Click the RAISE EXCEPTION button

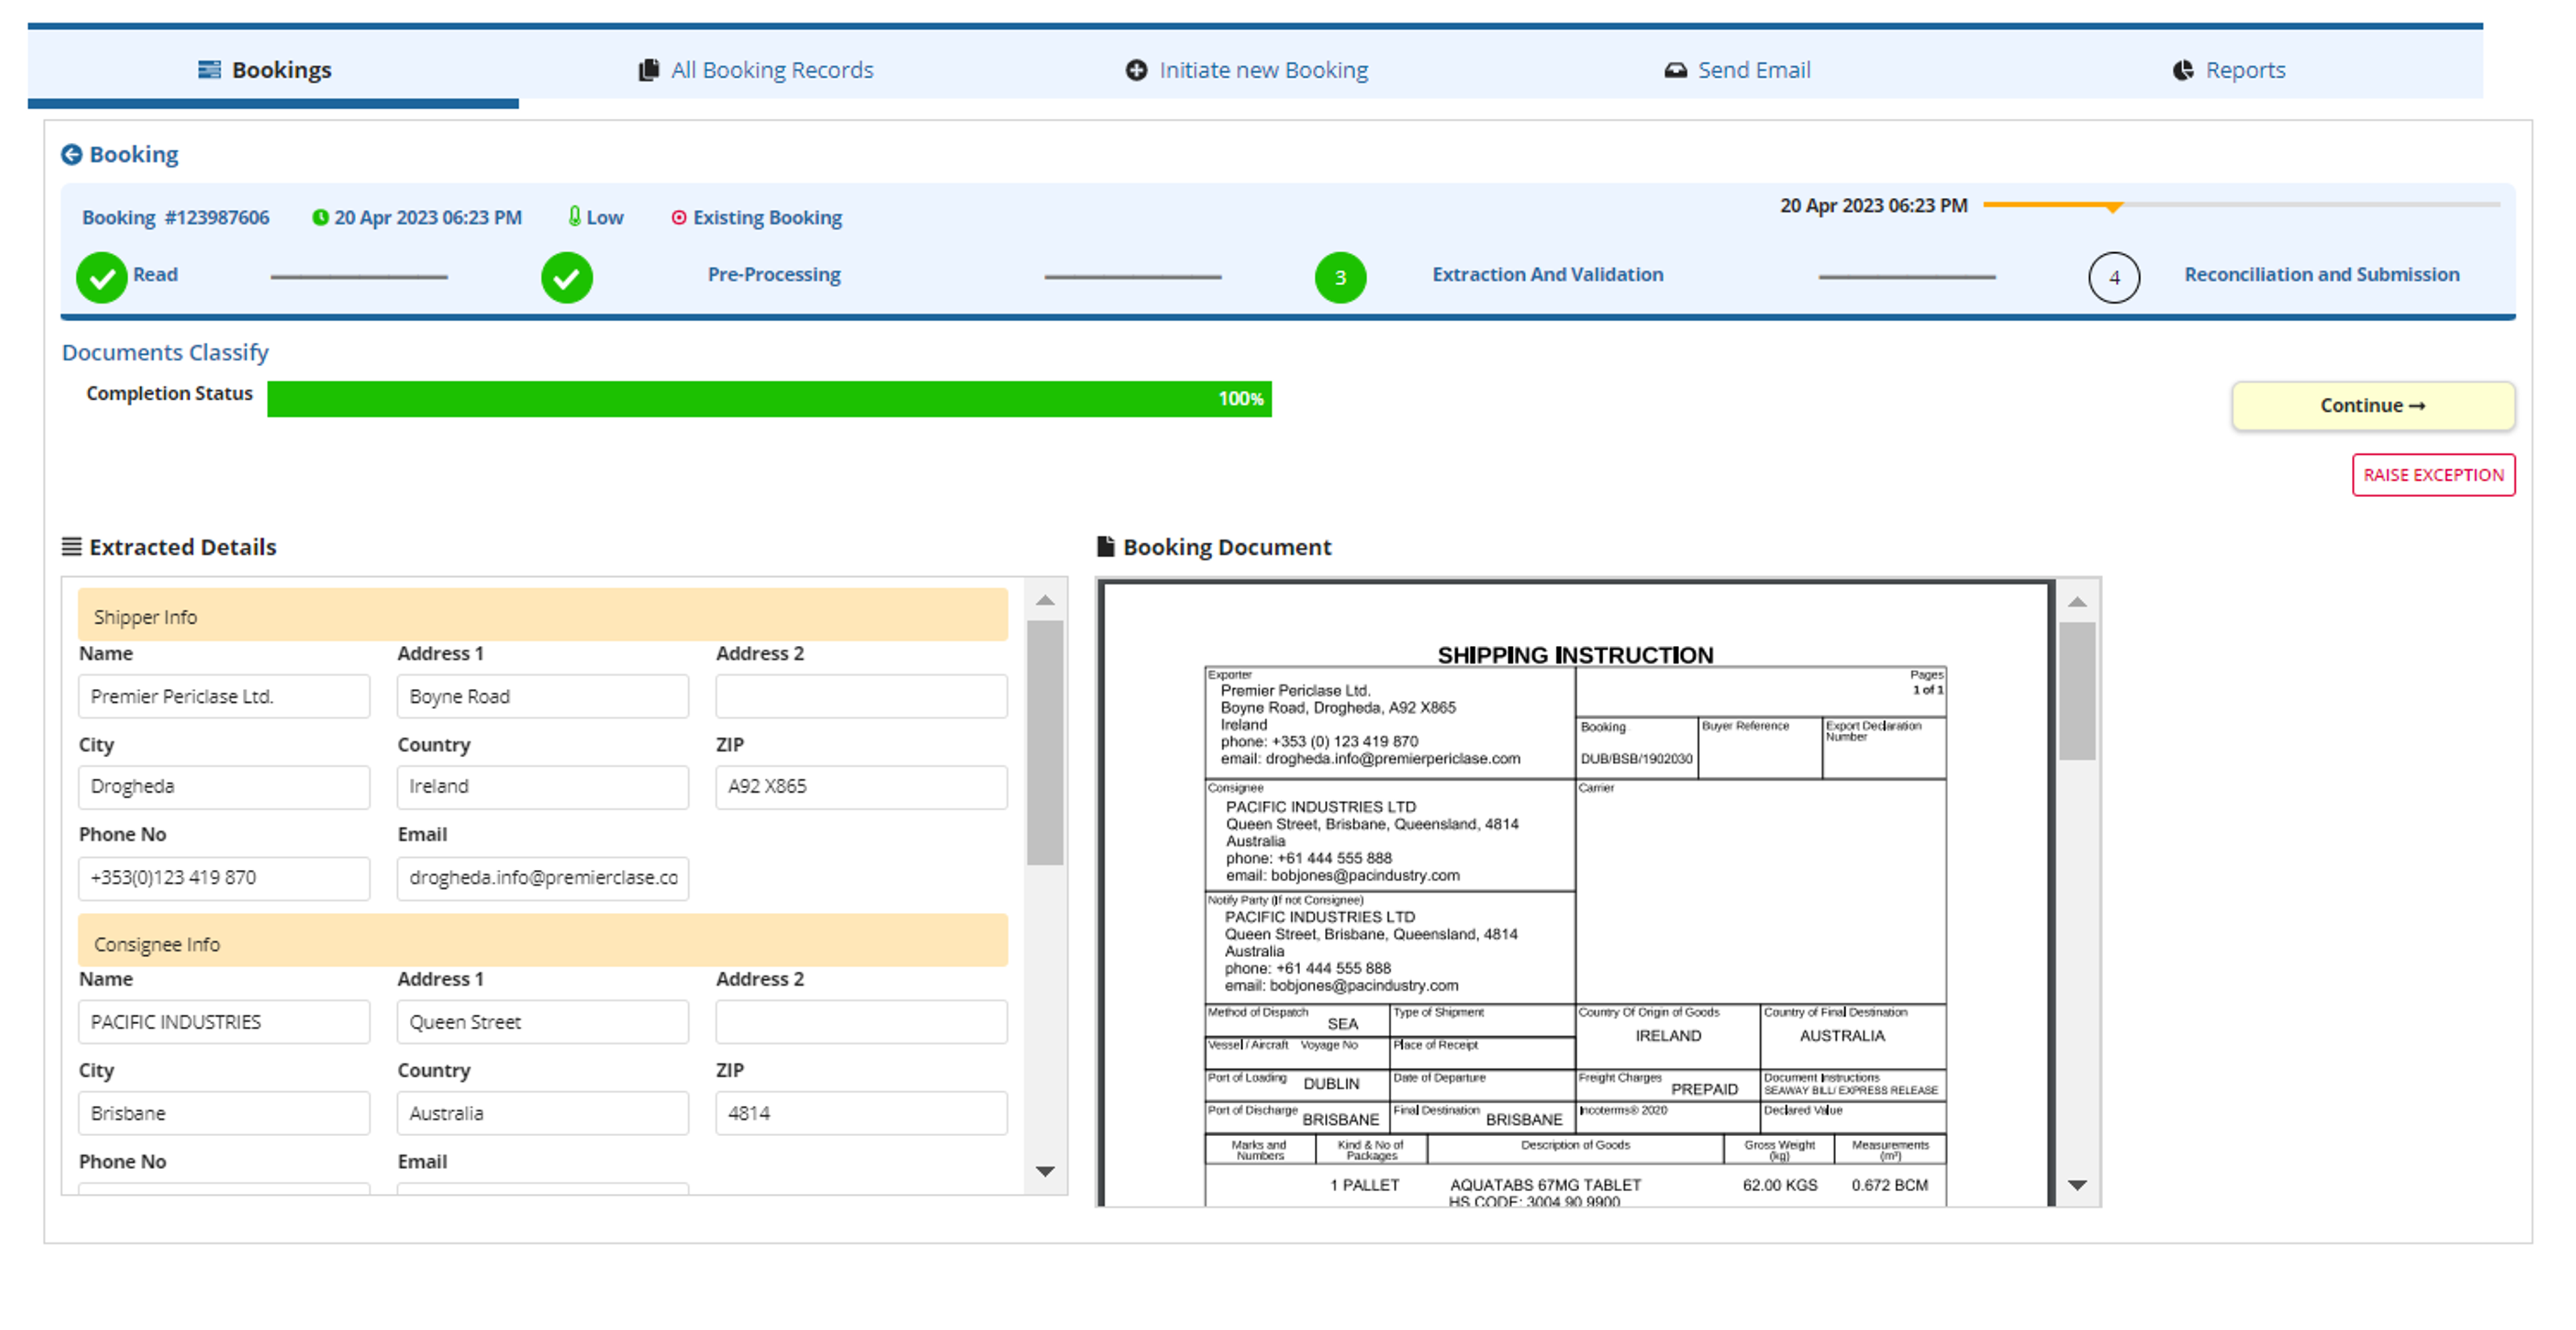pos(2433,475)
